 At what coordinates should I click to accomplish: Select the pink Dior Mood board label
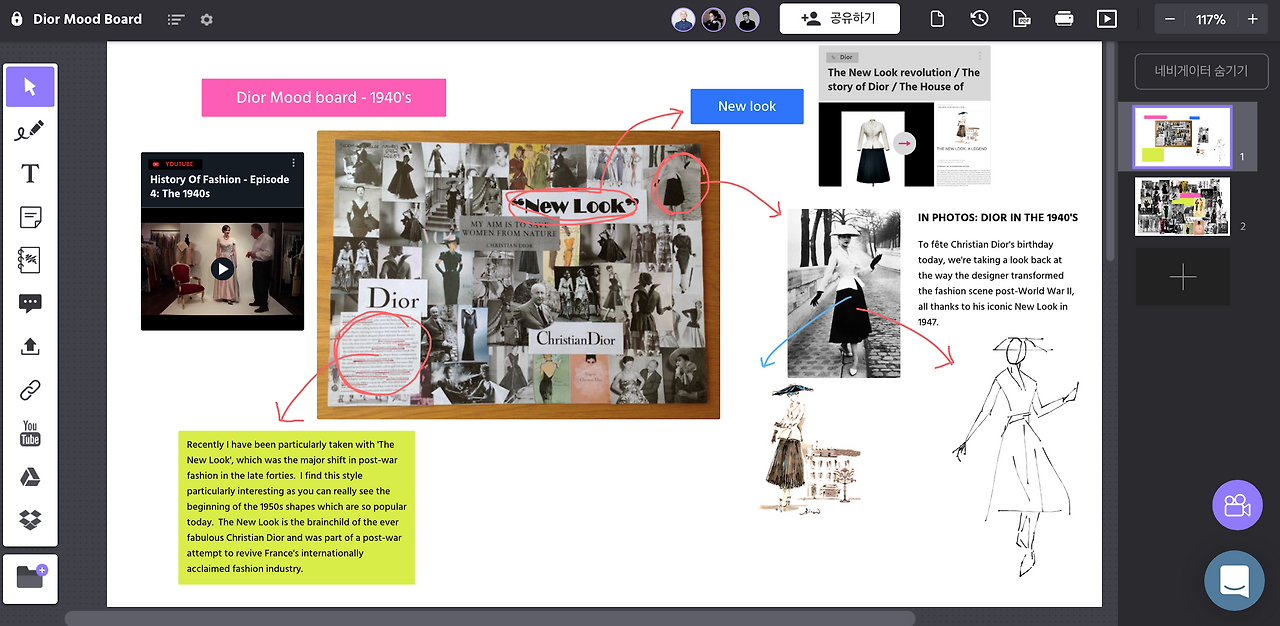click(x=324, y=98)
